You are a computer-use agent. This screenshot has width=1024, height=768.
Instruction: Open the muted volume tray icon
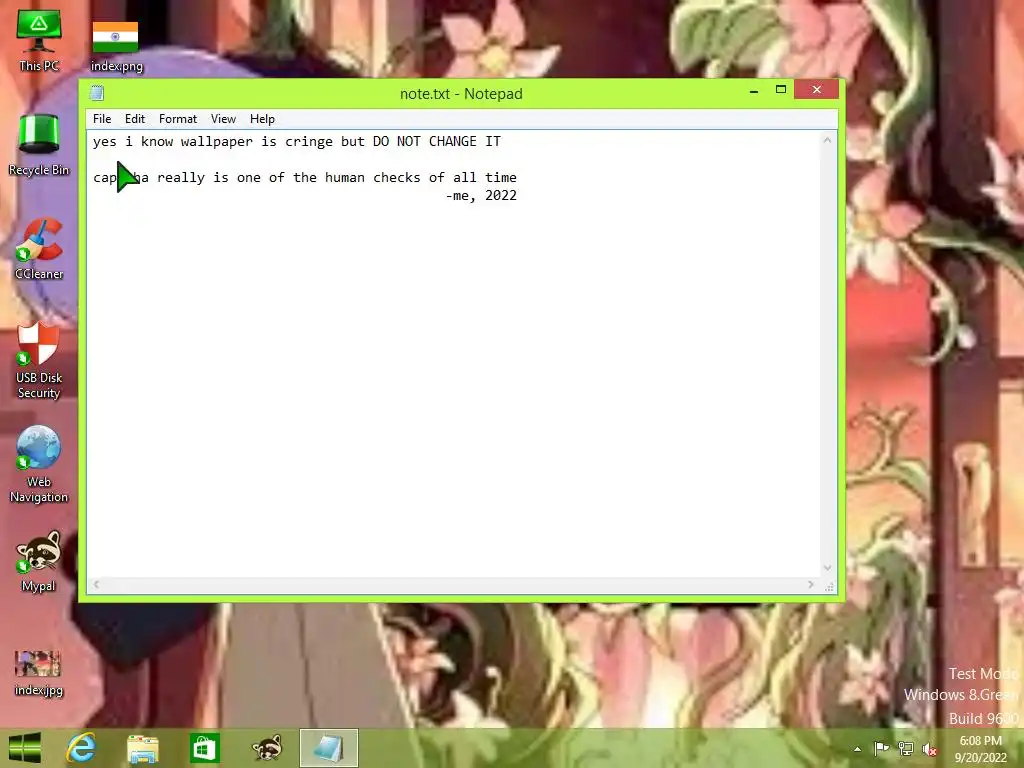(x=929, y=749)
